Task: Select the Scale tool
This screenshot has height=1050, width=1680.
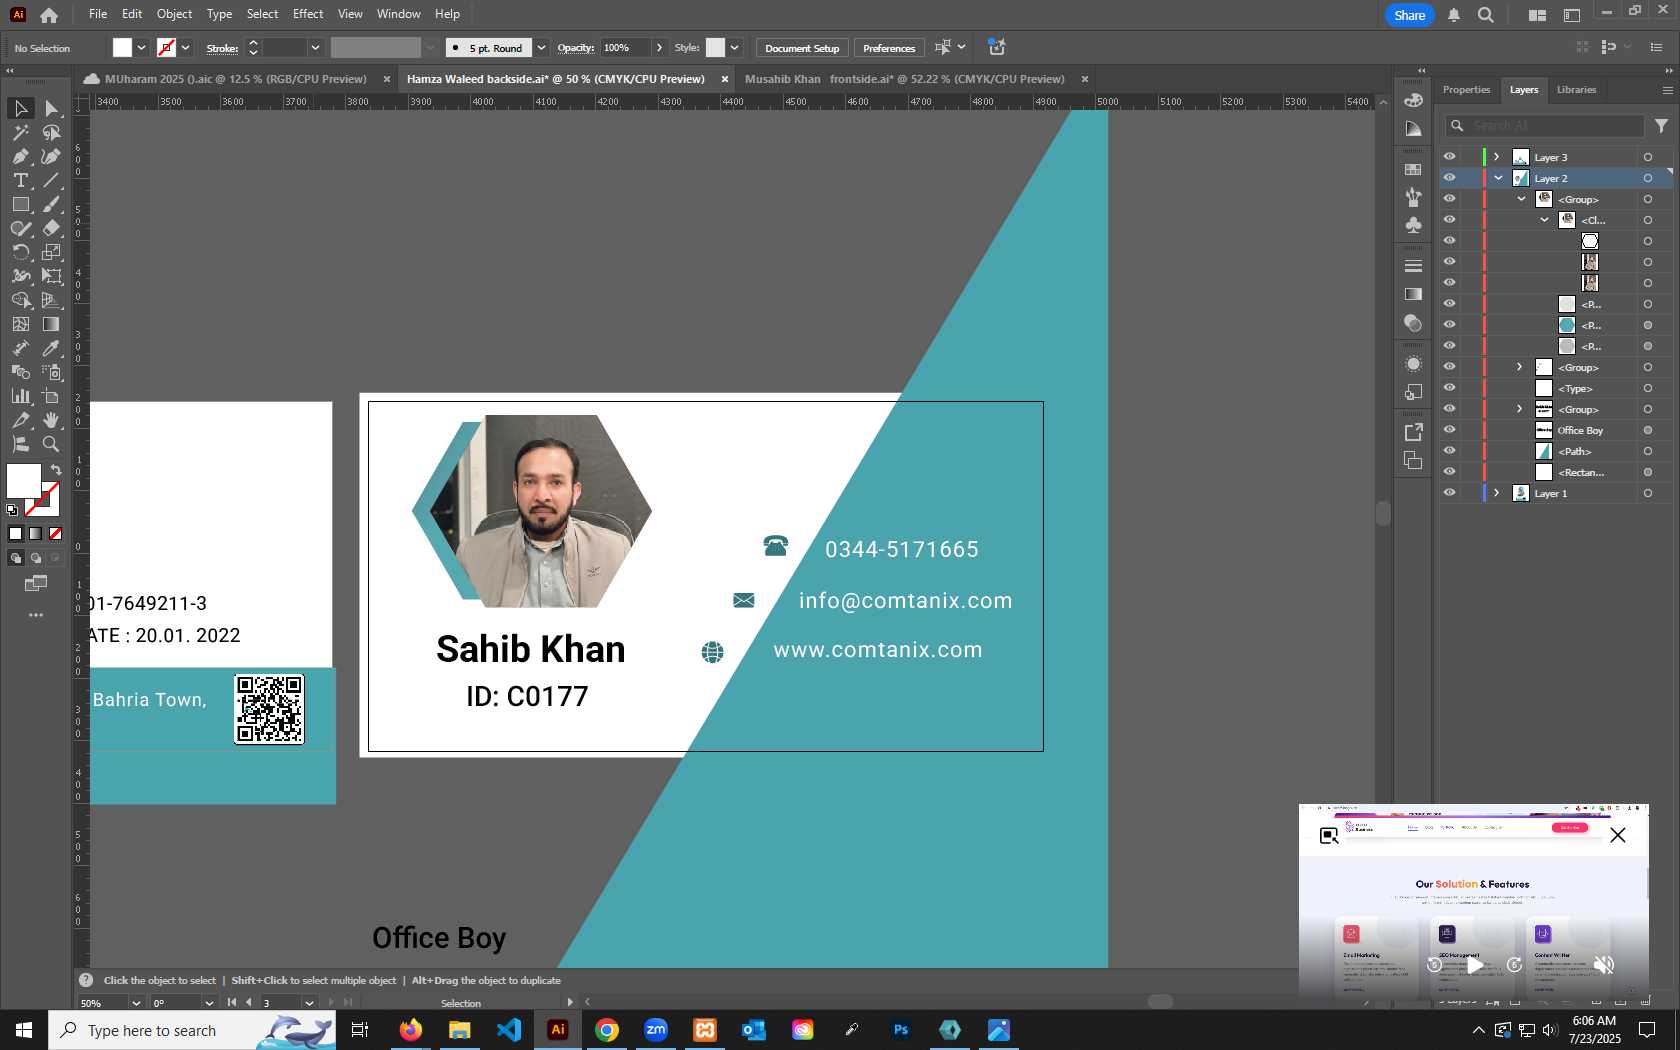Action: 52,252
